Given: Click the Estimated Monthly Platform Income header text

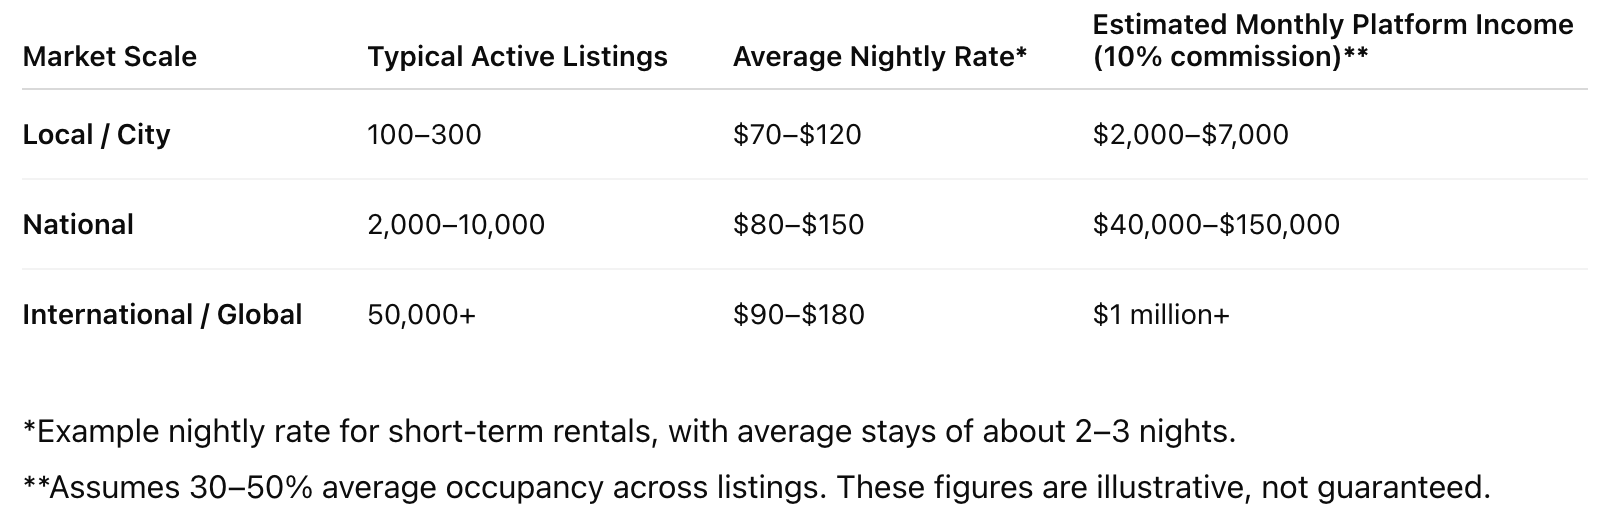Looking at the screenshot, I should coord(1333,24).
